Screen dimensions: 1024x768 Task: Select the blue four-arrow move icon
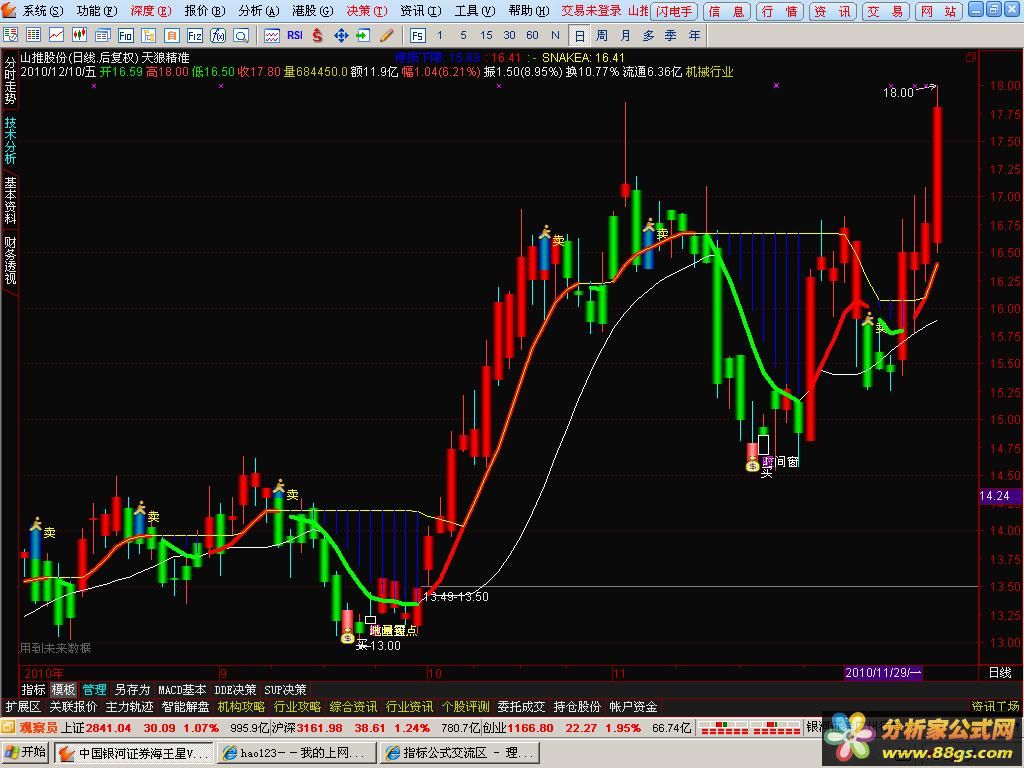coord(341,35)
